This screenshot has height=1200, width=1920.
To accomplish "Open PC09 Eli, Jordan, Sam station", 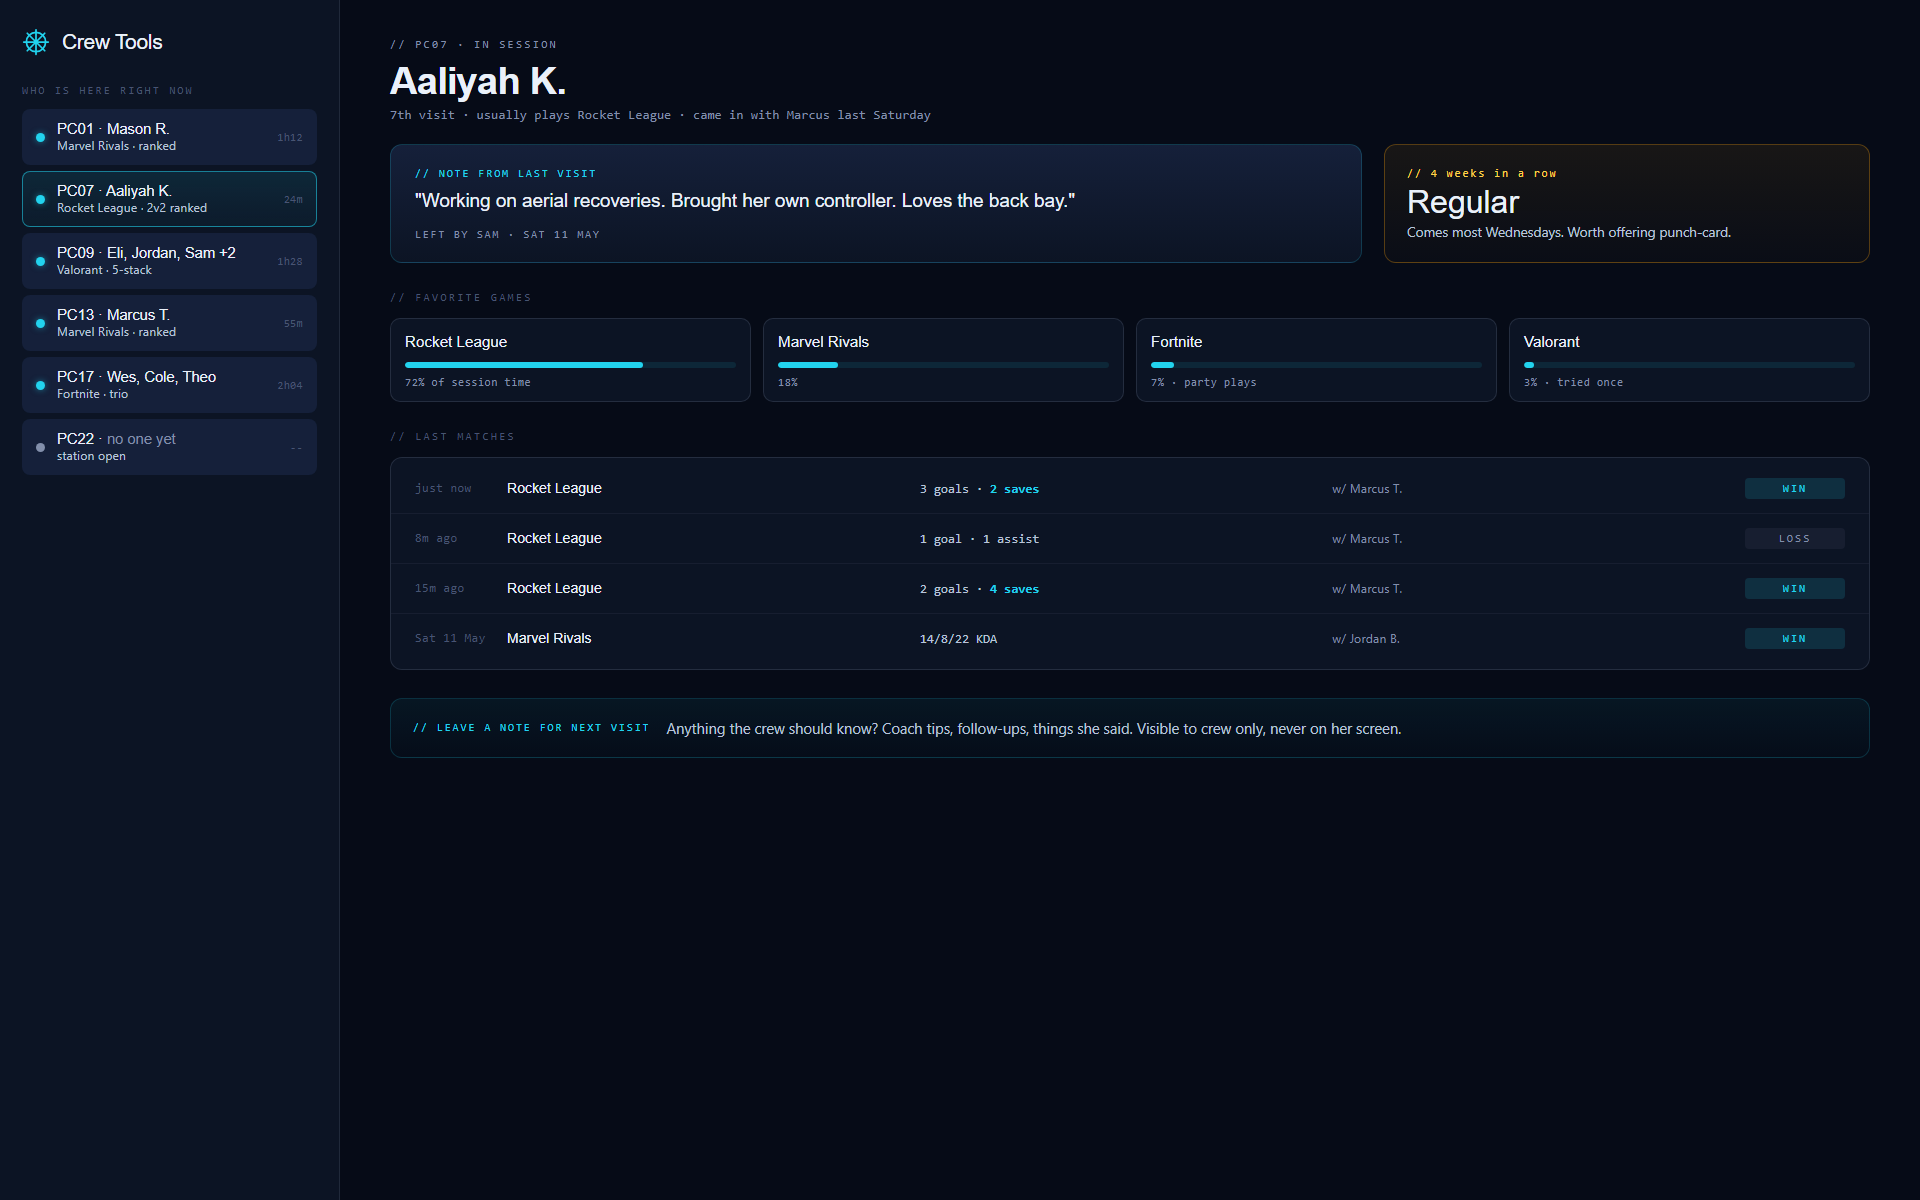I will (x=169, y=261).
